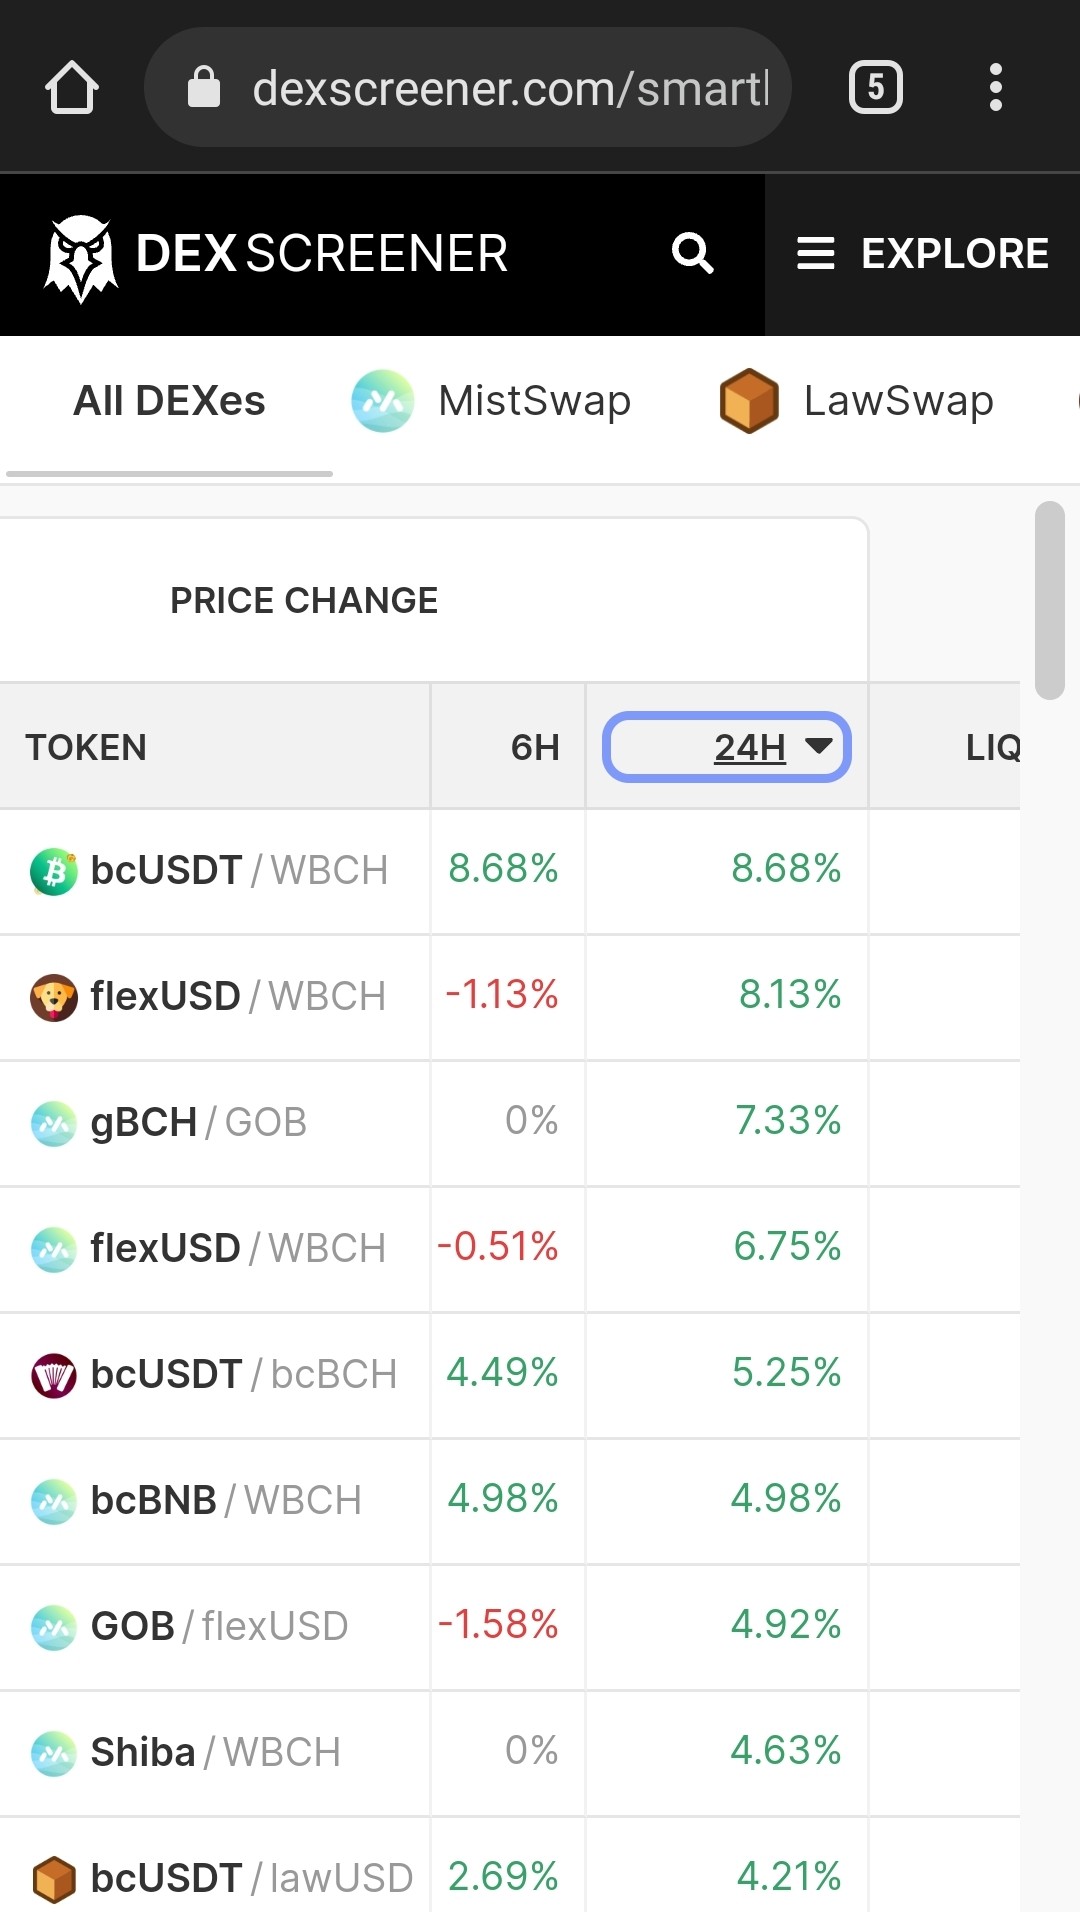1080x1912 pixels.
Task: Click the vertical scrollbar thumb
Action: click(1050, 600)
